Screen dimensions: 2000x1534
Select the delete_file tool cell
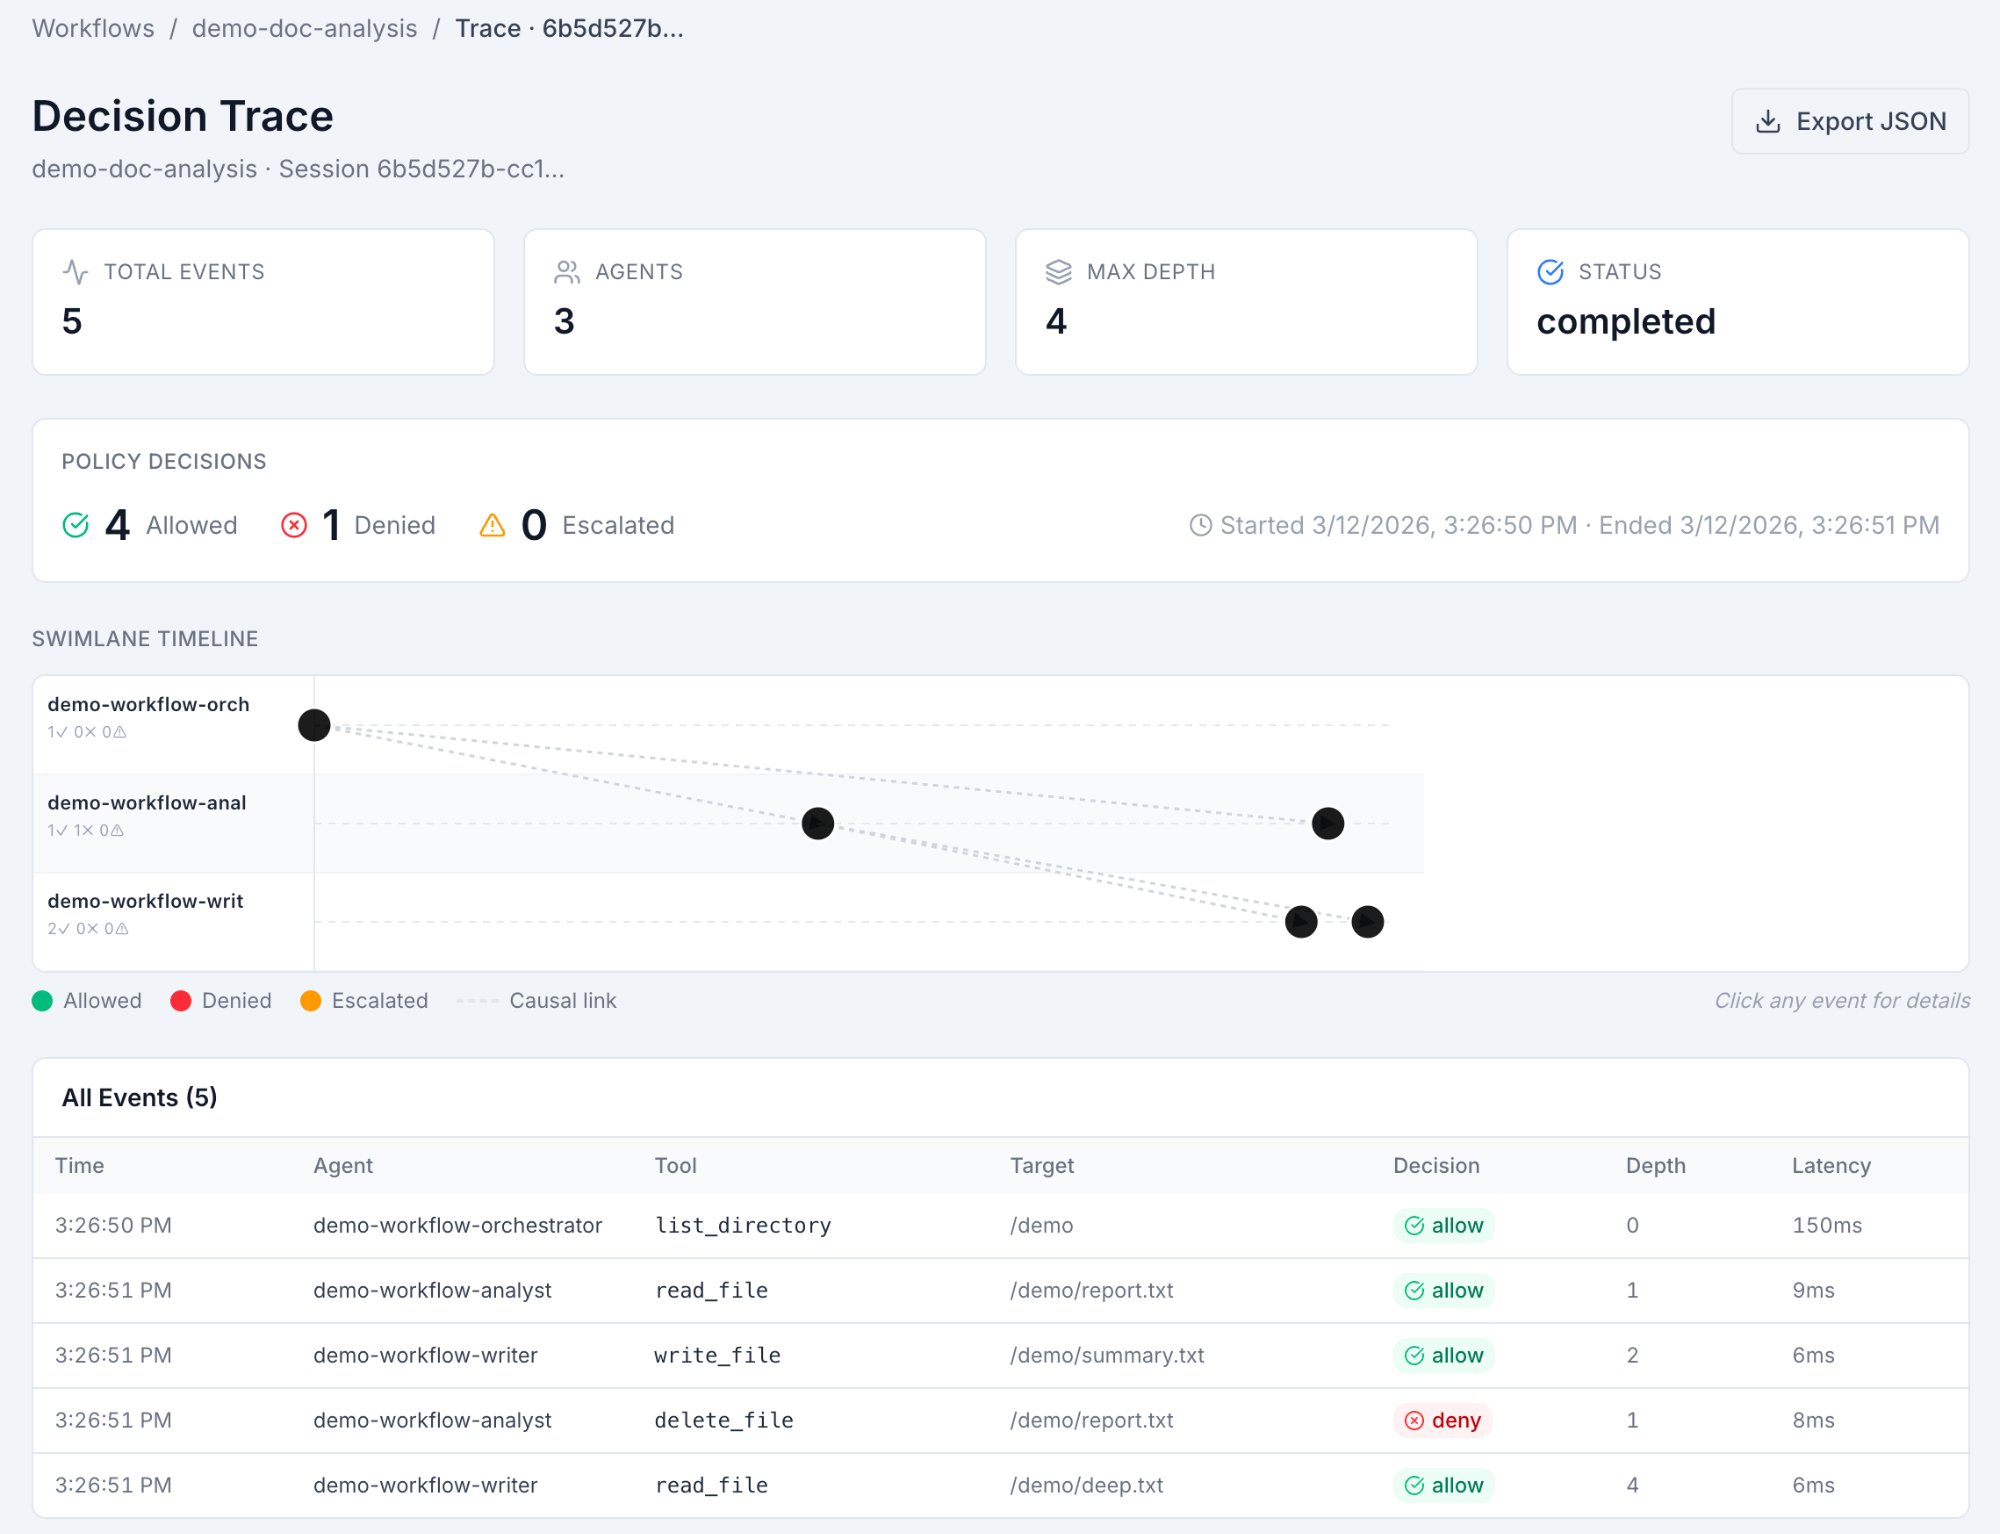click(724, 1420)
